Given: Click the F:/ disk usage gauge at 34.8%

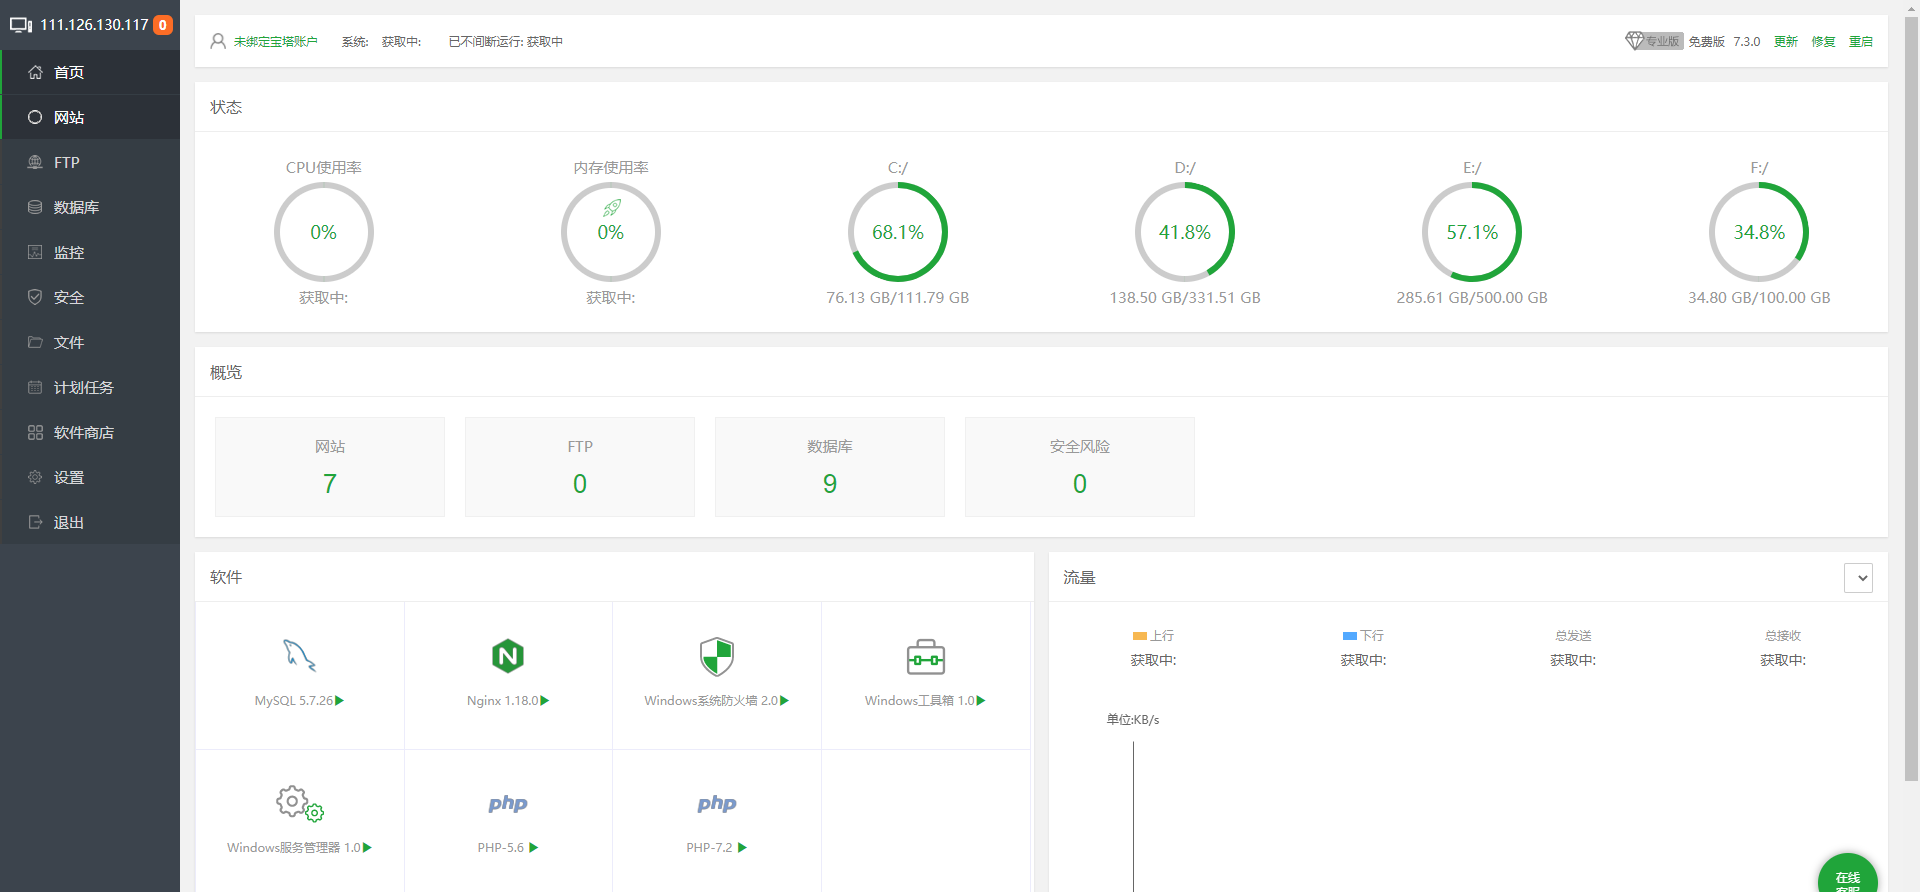Looking at the screenshot, I should [1759, 232].
